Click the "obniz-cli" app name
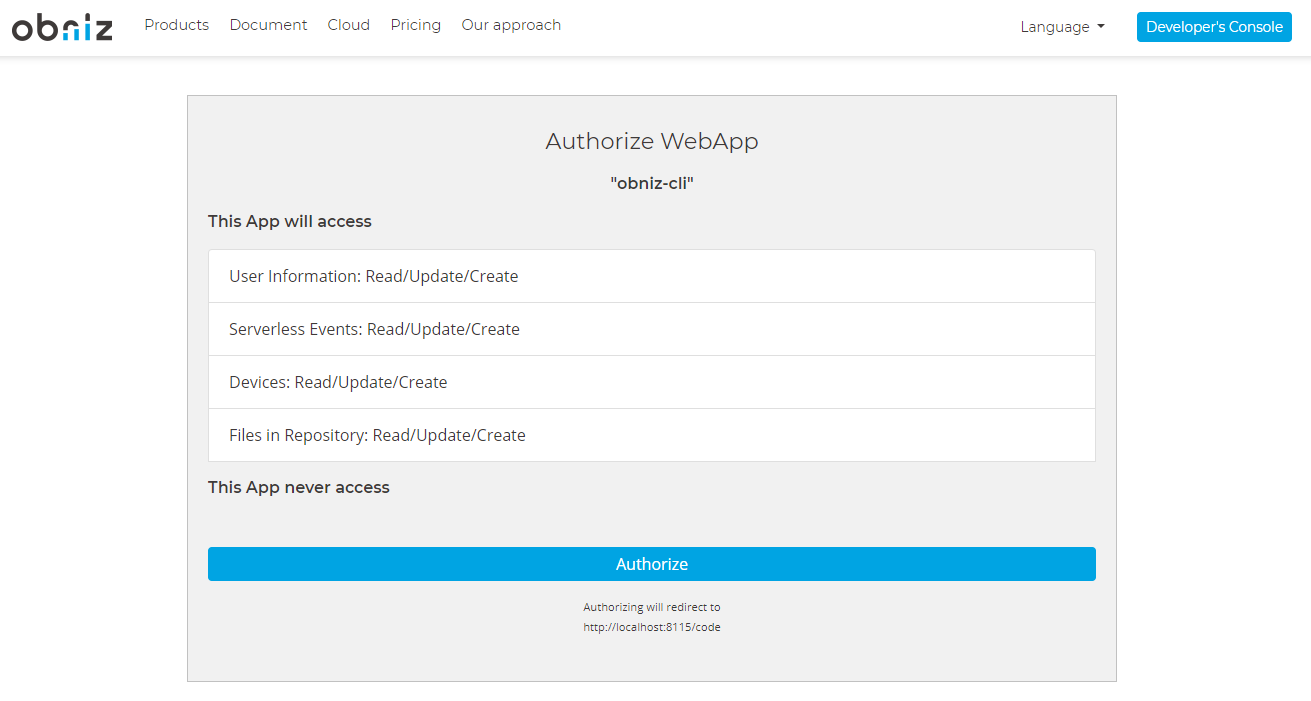Screen dimensions: 1311x701 652,183
